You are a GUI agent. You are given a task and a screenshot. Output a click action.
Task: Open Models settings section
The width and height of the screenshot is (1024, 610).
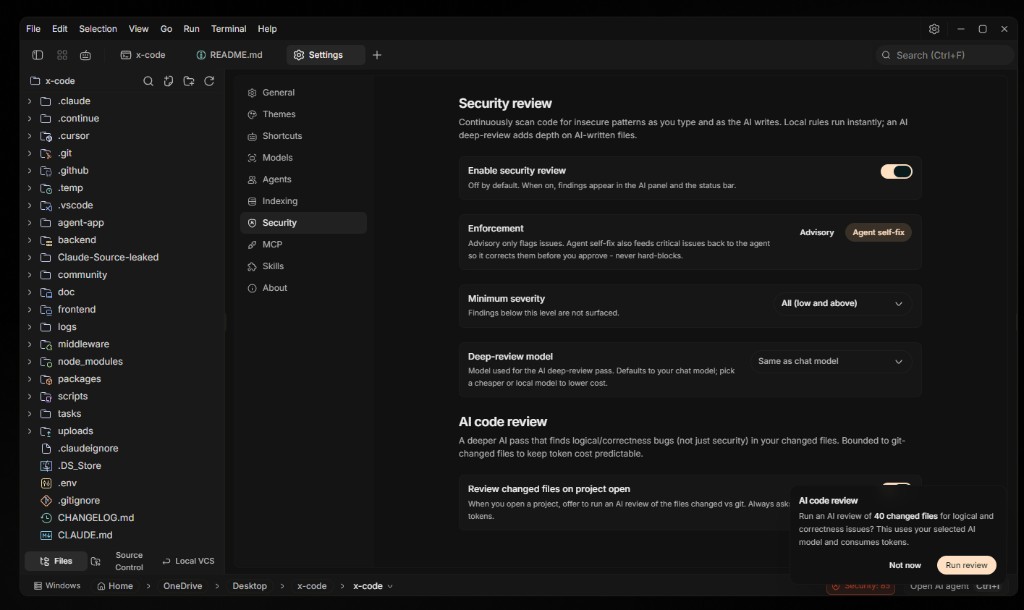(x=303, y=157)
